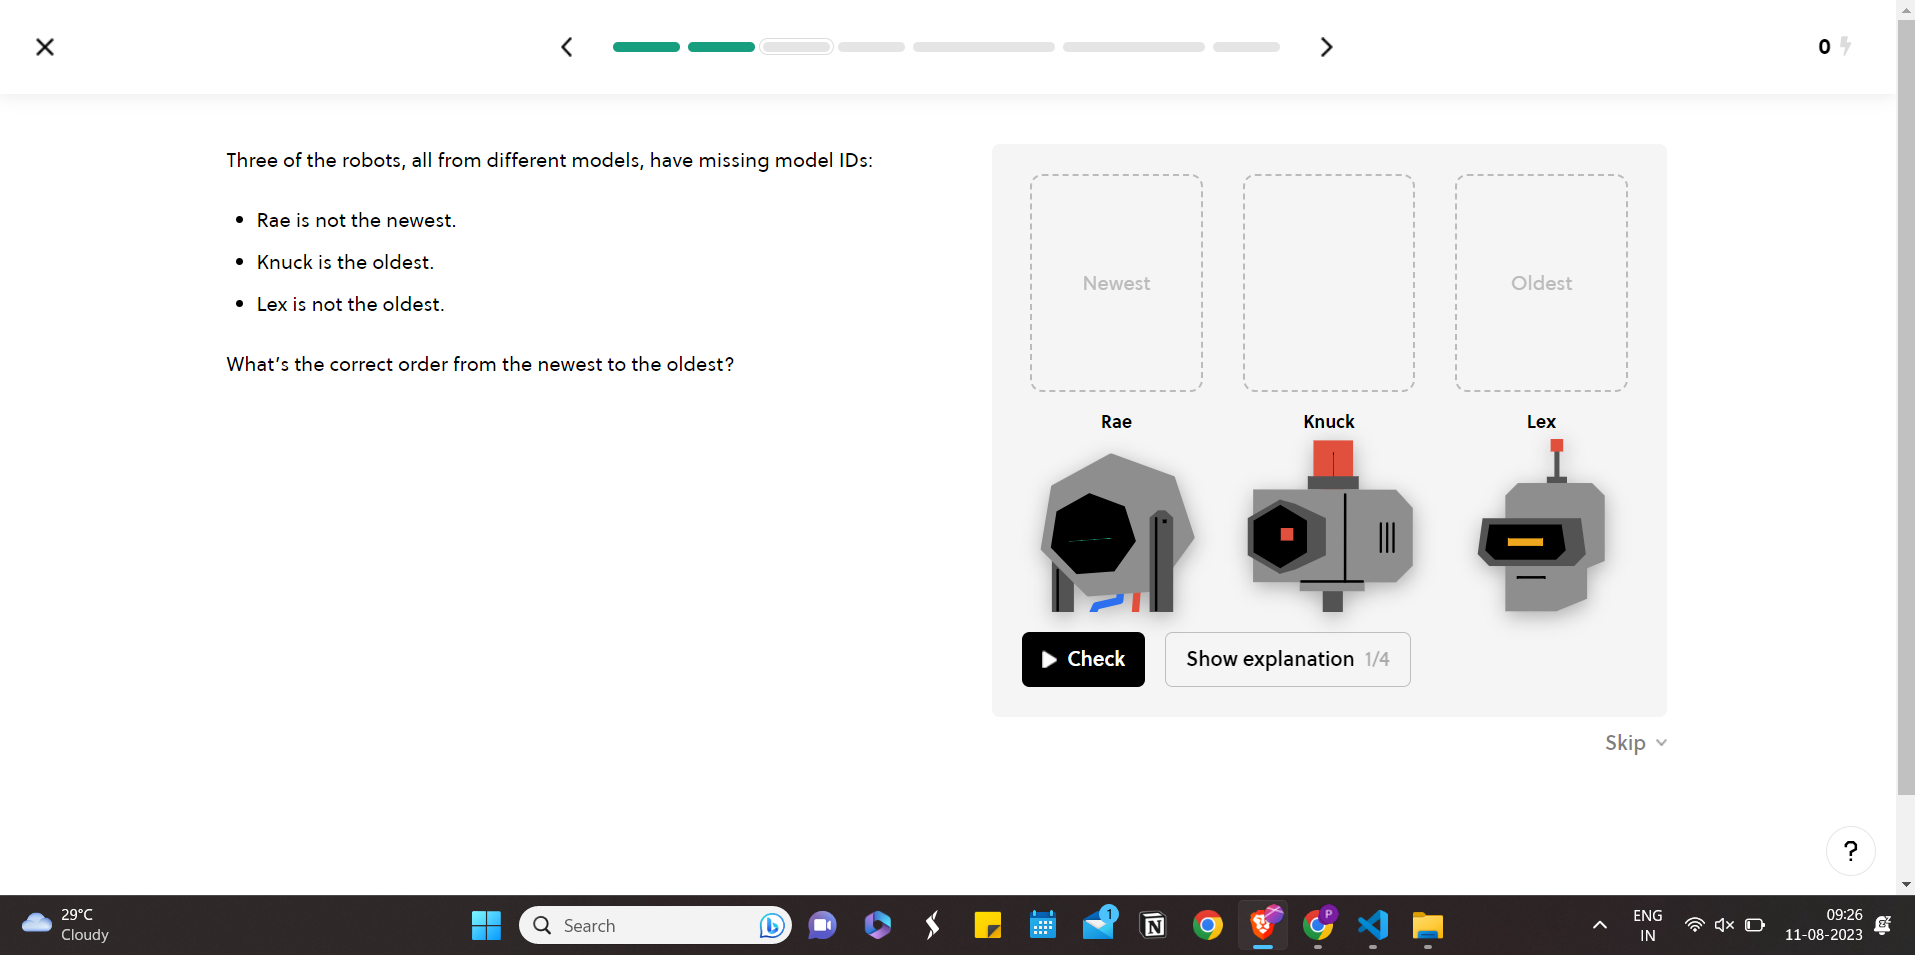Click the do-not-disturb bell in the system tray
This screenshot has width=1915, height=955.
(1884, 925)
